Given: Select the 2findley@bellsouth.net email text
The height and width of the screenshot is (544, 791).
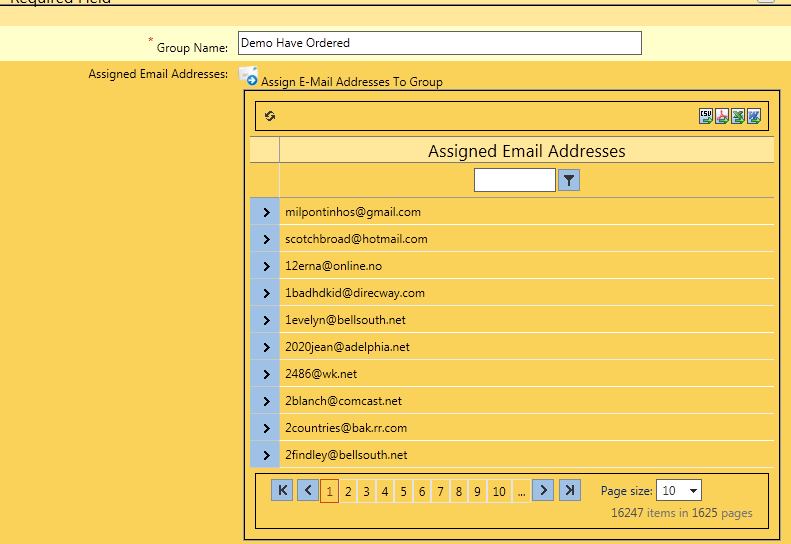Looking at the screenshot, I should click(x=346, y=455).
